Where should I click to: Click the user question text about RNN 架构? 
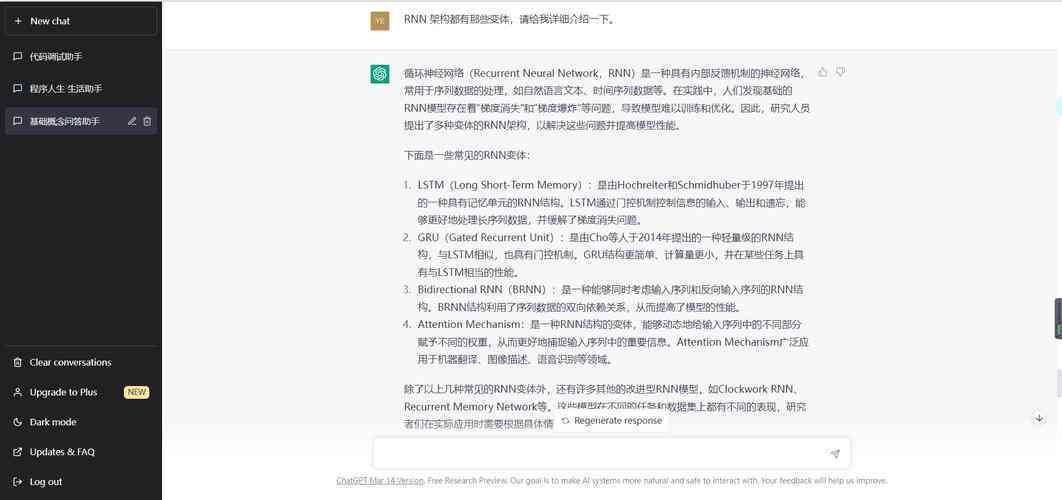pyautogui.click(x=509, y=19)
